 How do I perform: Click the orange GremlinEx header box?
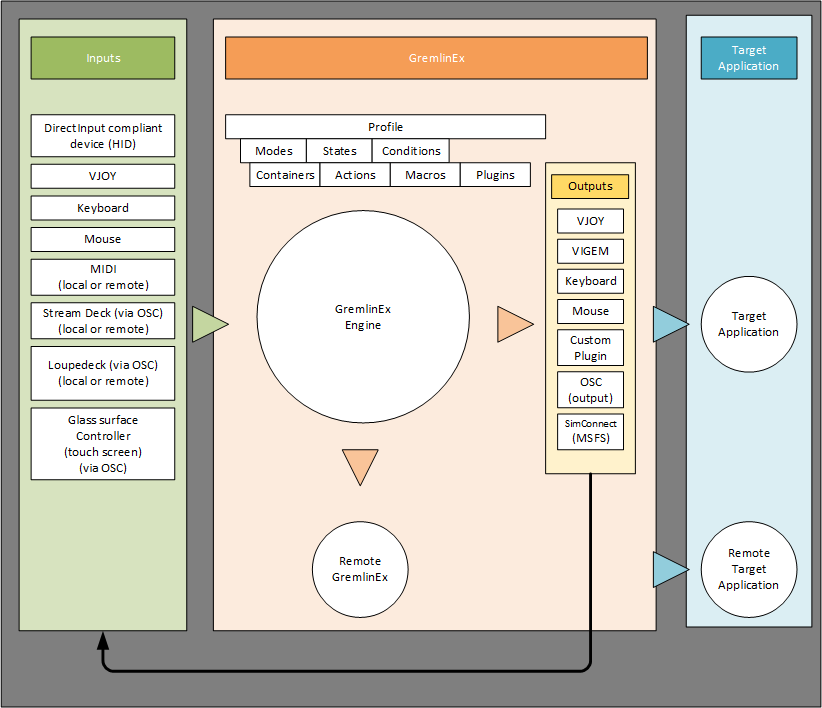(x=436, y=58)
